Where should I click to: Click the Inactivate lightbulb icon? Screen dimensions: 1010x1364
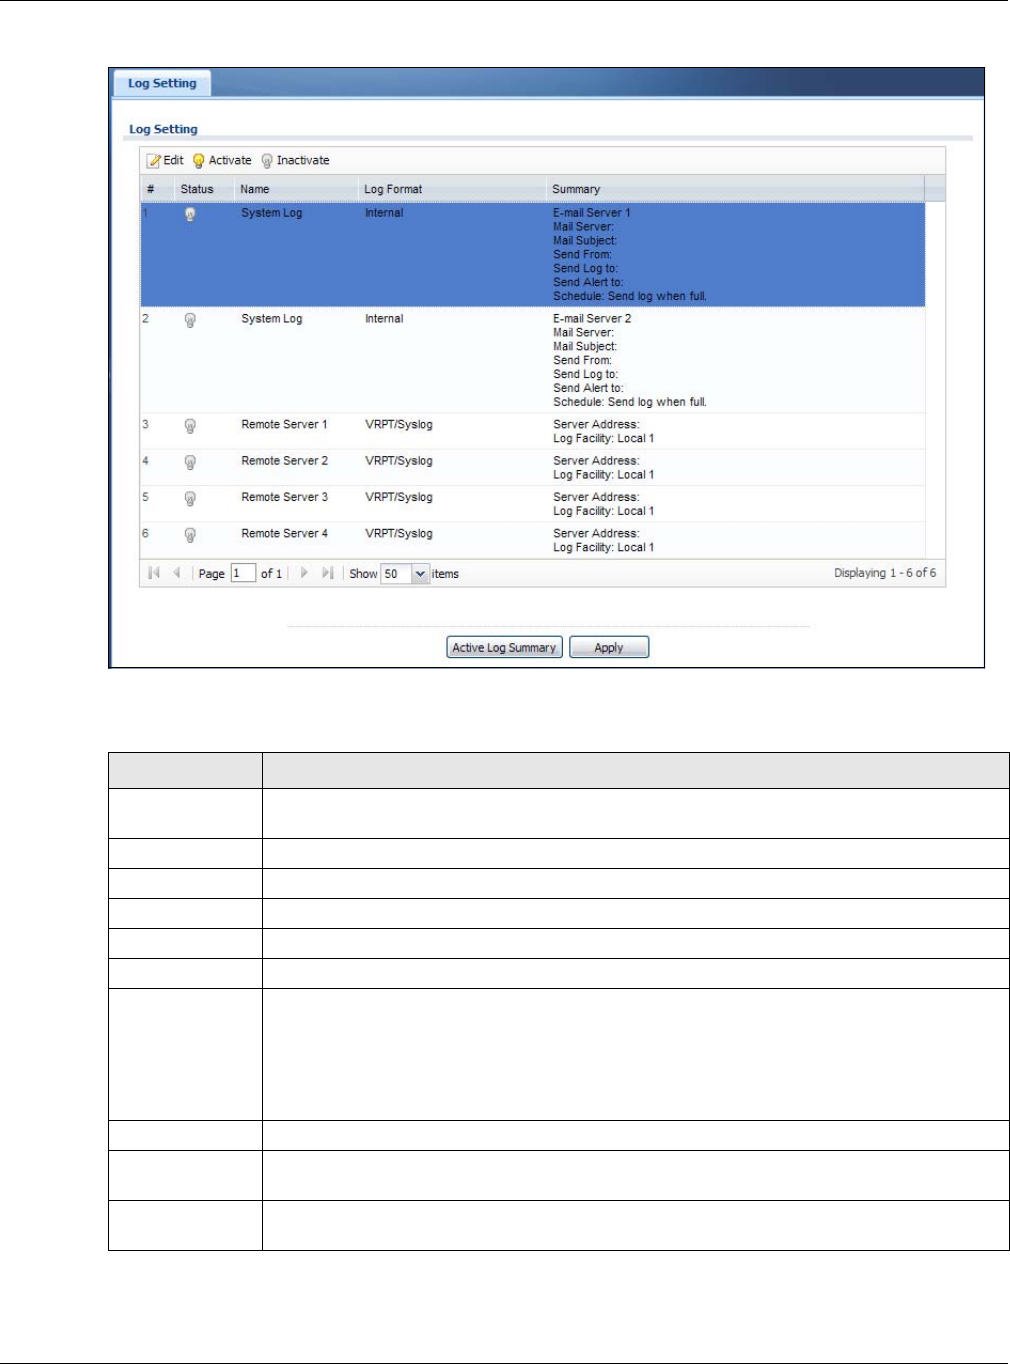click(267, 161)
